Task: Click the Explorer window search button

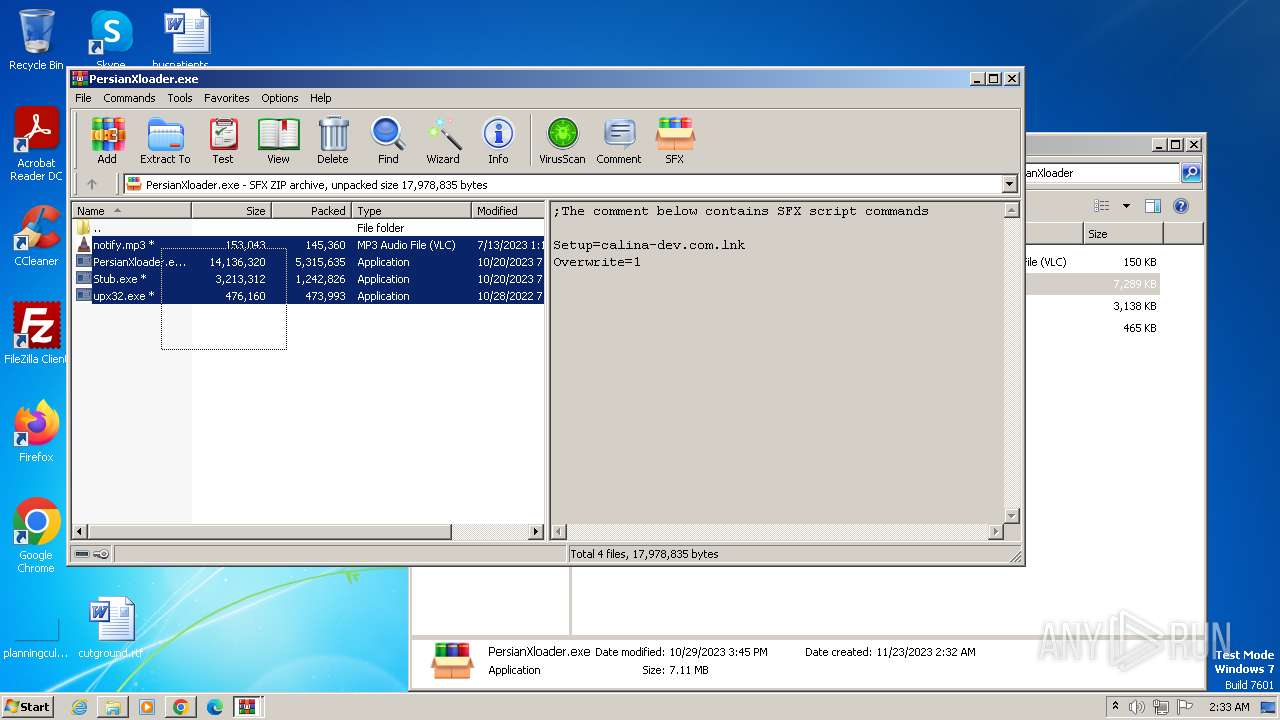Action: (1191, 173)
